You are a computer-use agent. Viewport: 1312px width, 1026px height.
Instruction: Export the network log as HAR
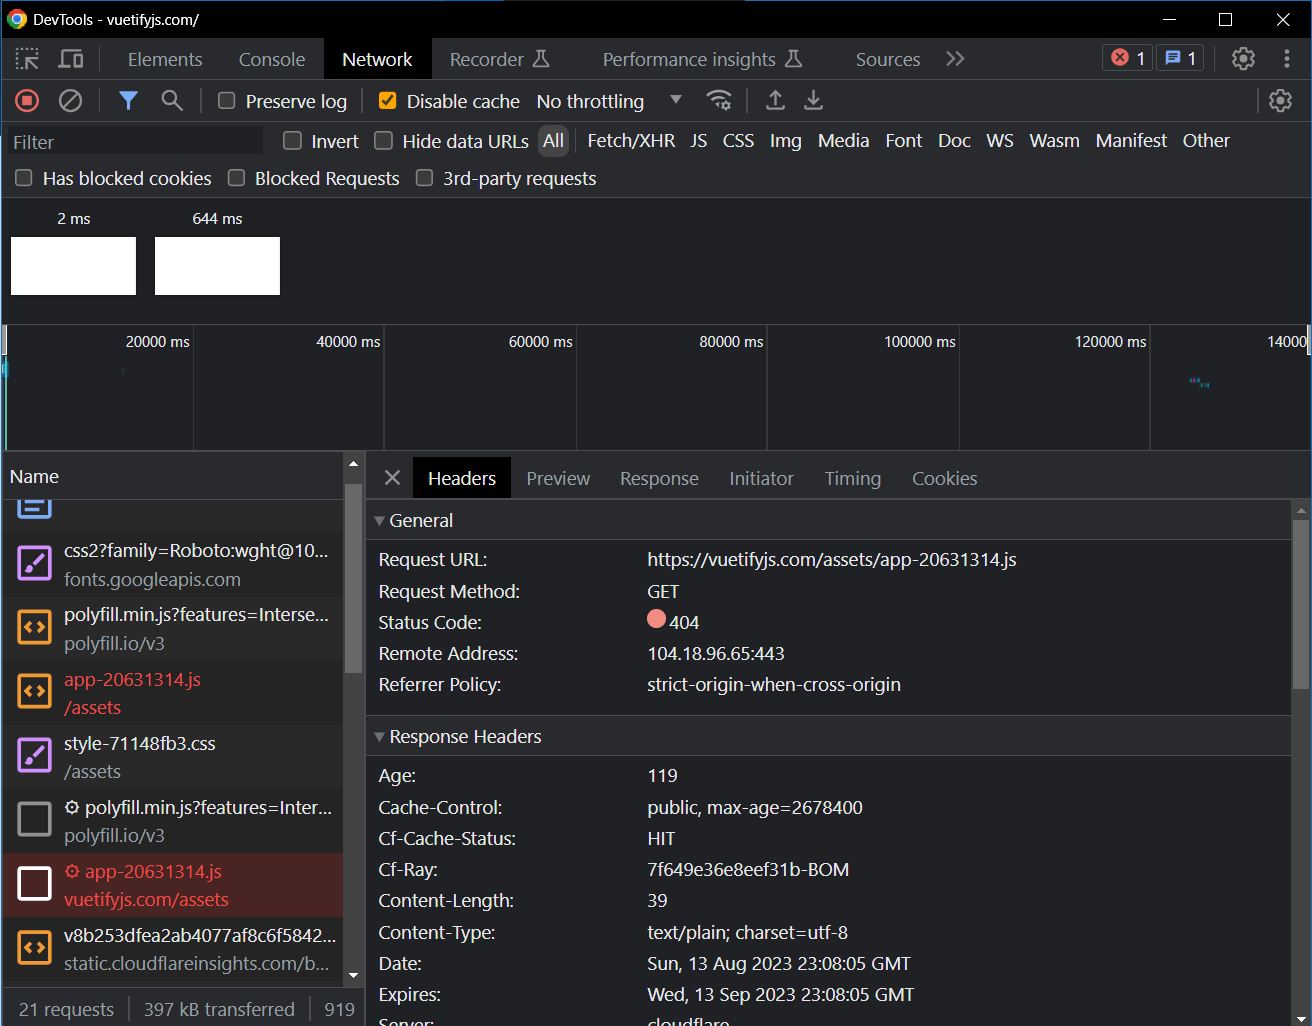coord(813,100)
